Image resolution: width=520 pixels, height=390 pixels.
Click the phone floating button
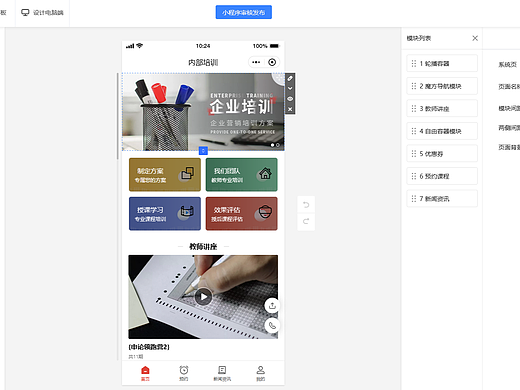(272, 325)
